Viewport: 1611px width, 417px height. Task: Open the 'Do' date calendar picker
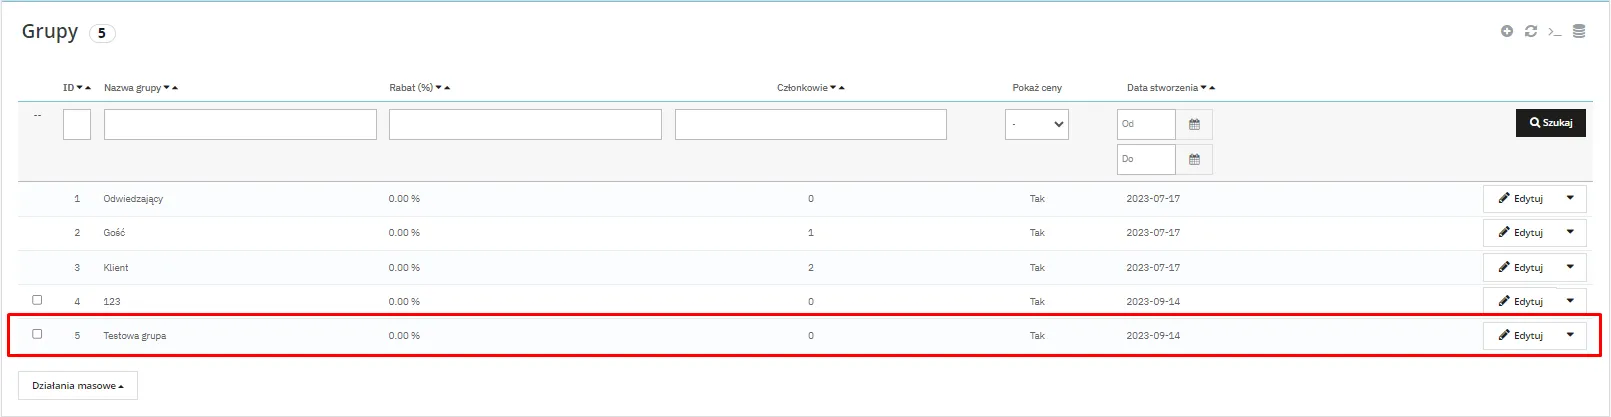(1194, 160)
